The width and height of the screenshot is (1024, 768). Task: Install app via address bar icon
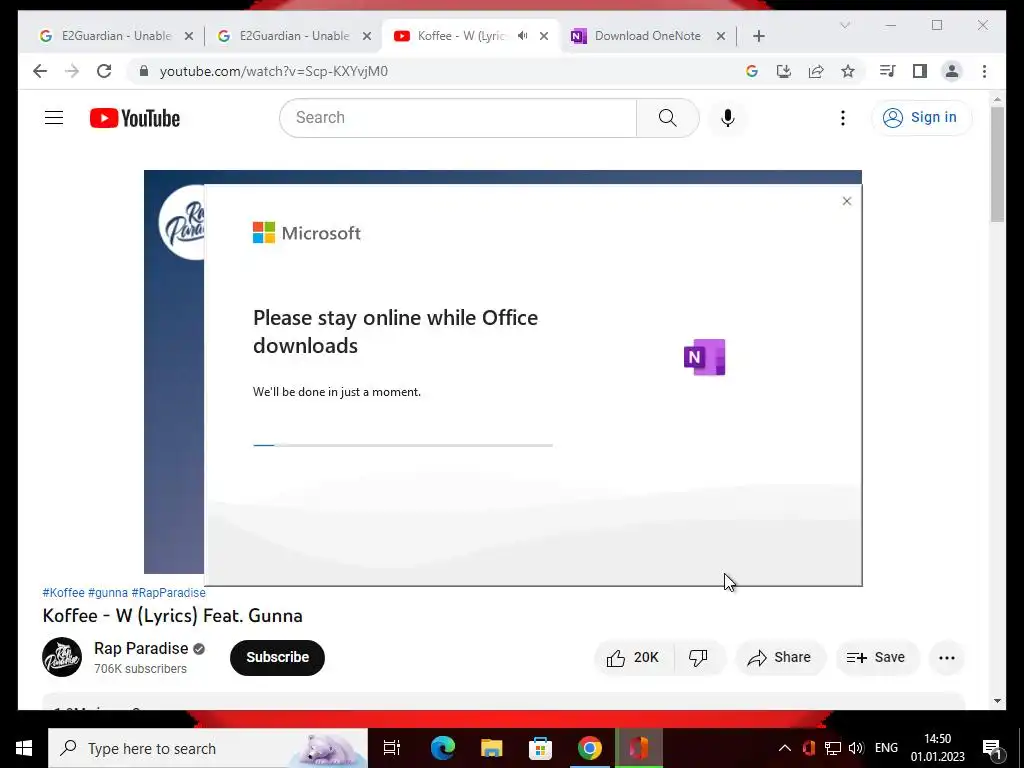click(x=784, y=71)
